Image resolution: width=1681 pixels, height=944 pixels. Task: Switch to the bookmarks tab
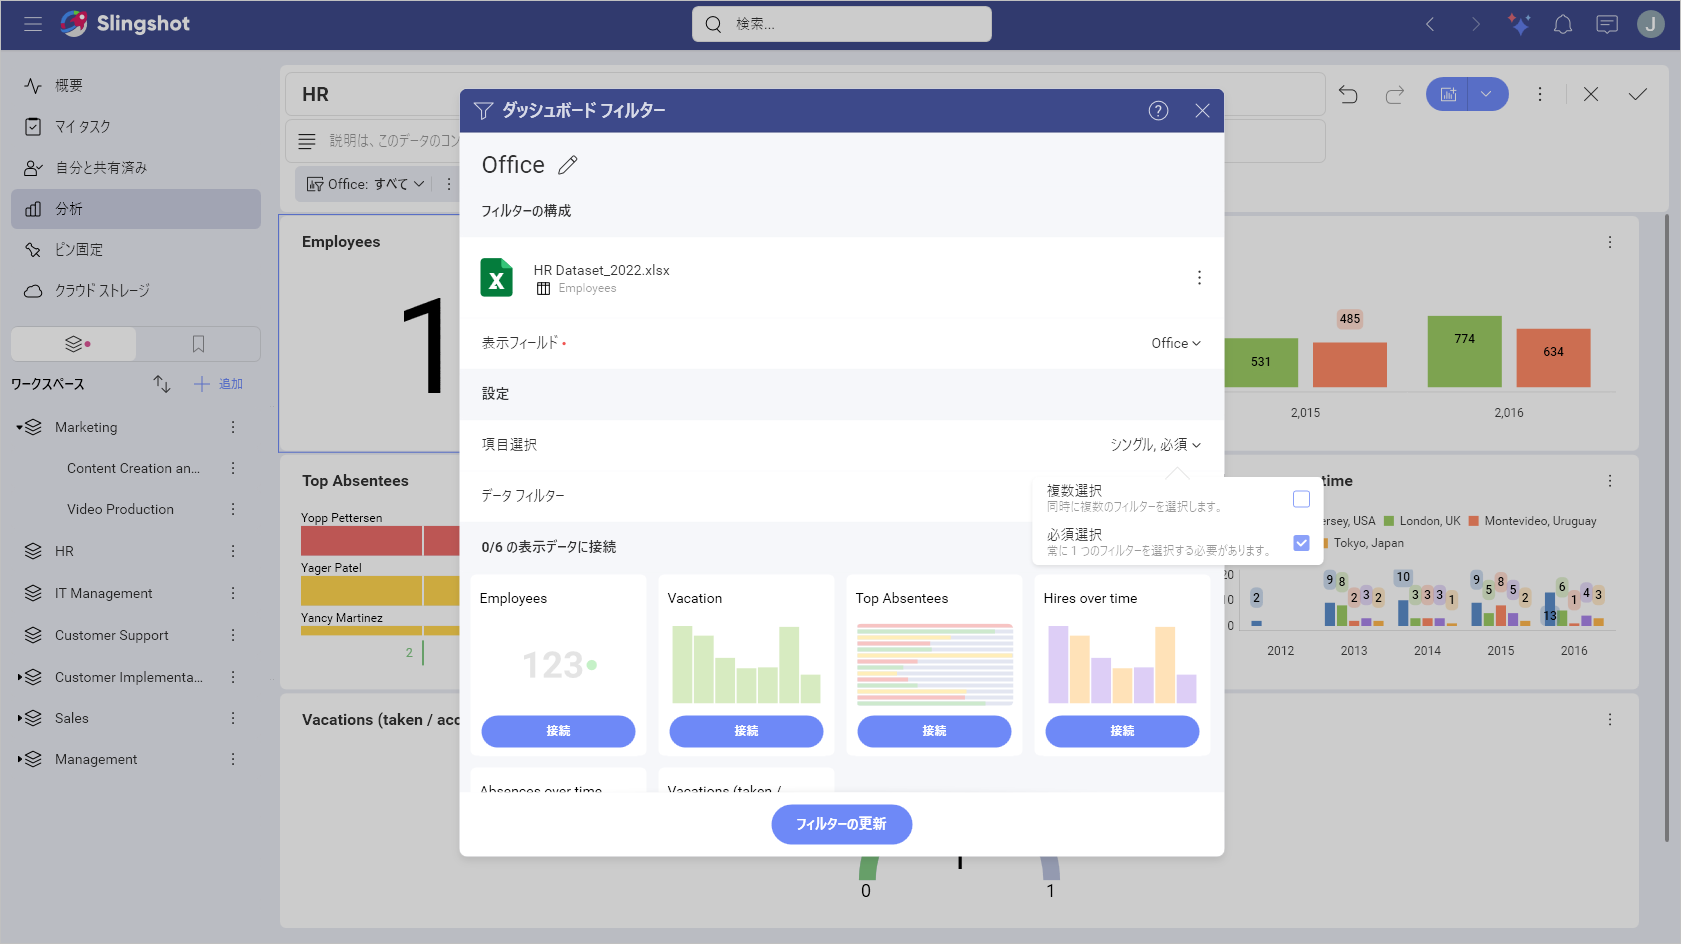[x=198, y=344]
